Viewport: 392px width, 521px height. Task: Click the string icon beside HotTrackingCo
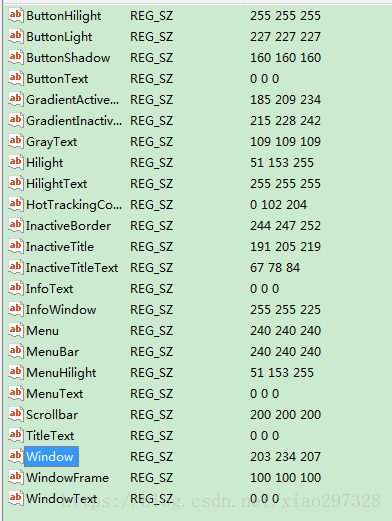coord(16,204)
